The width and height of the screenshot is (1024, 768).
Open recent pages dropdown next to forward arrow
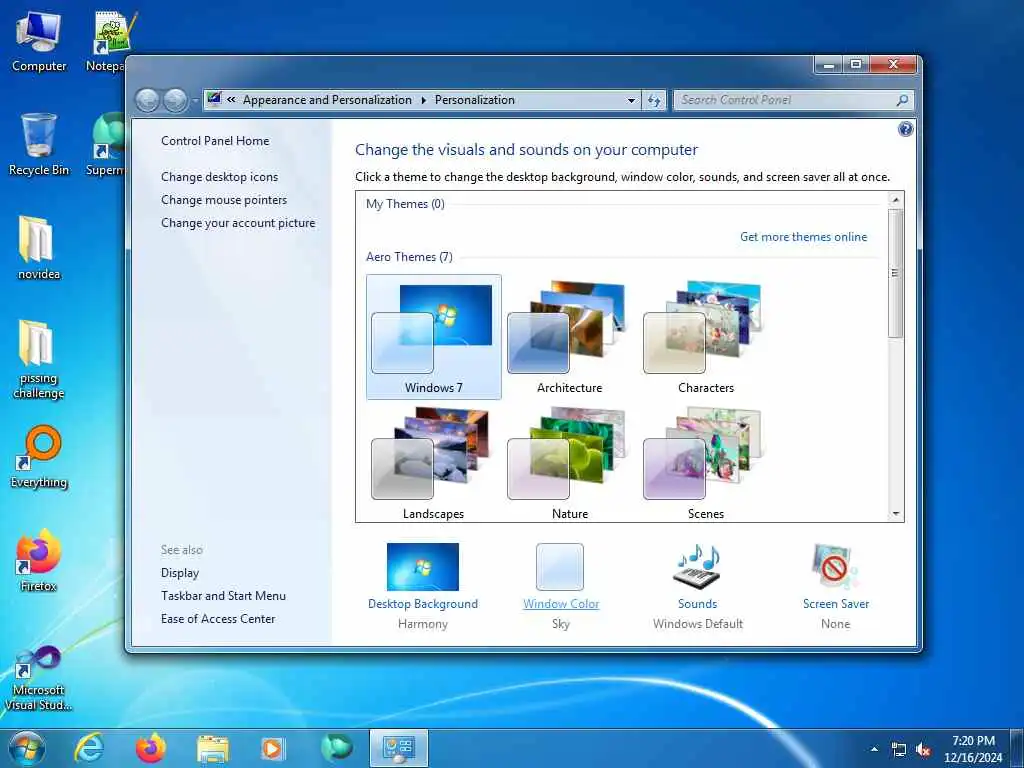194,101
